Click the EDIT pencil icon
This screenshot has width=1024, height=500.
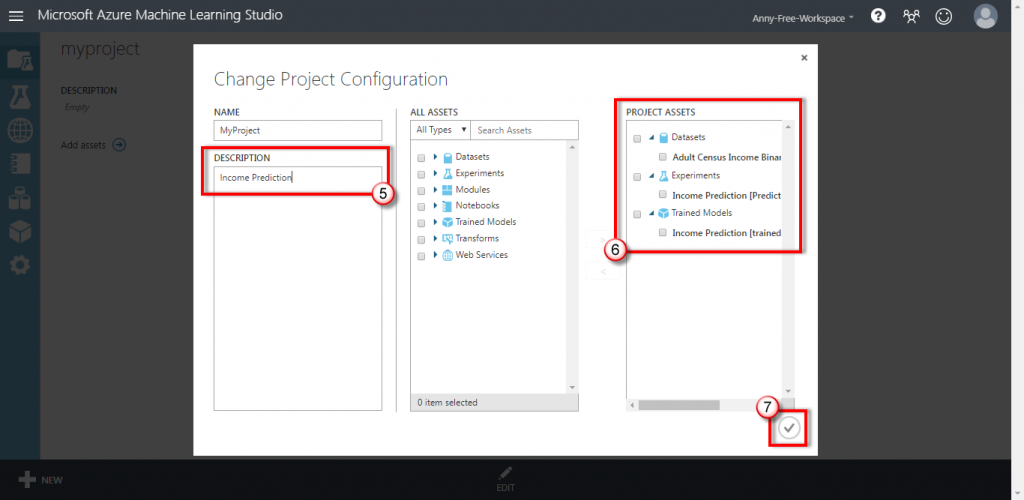[505, 473]
